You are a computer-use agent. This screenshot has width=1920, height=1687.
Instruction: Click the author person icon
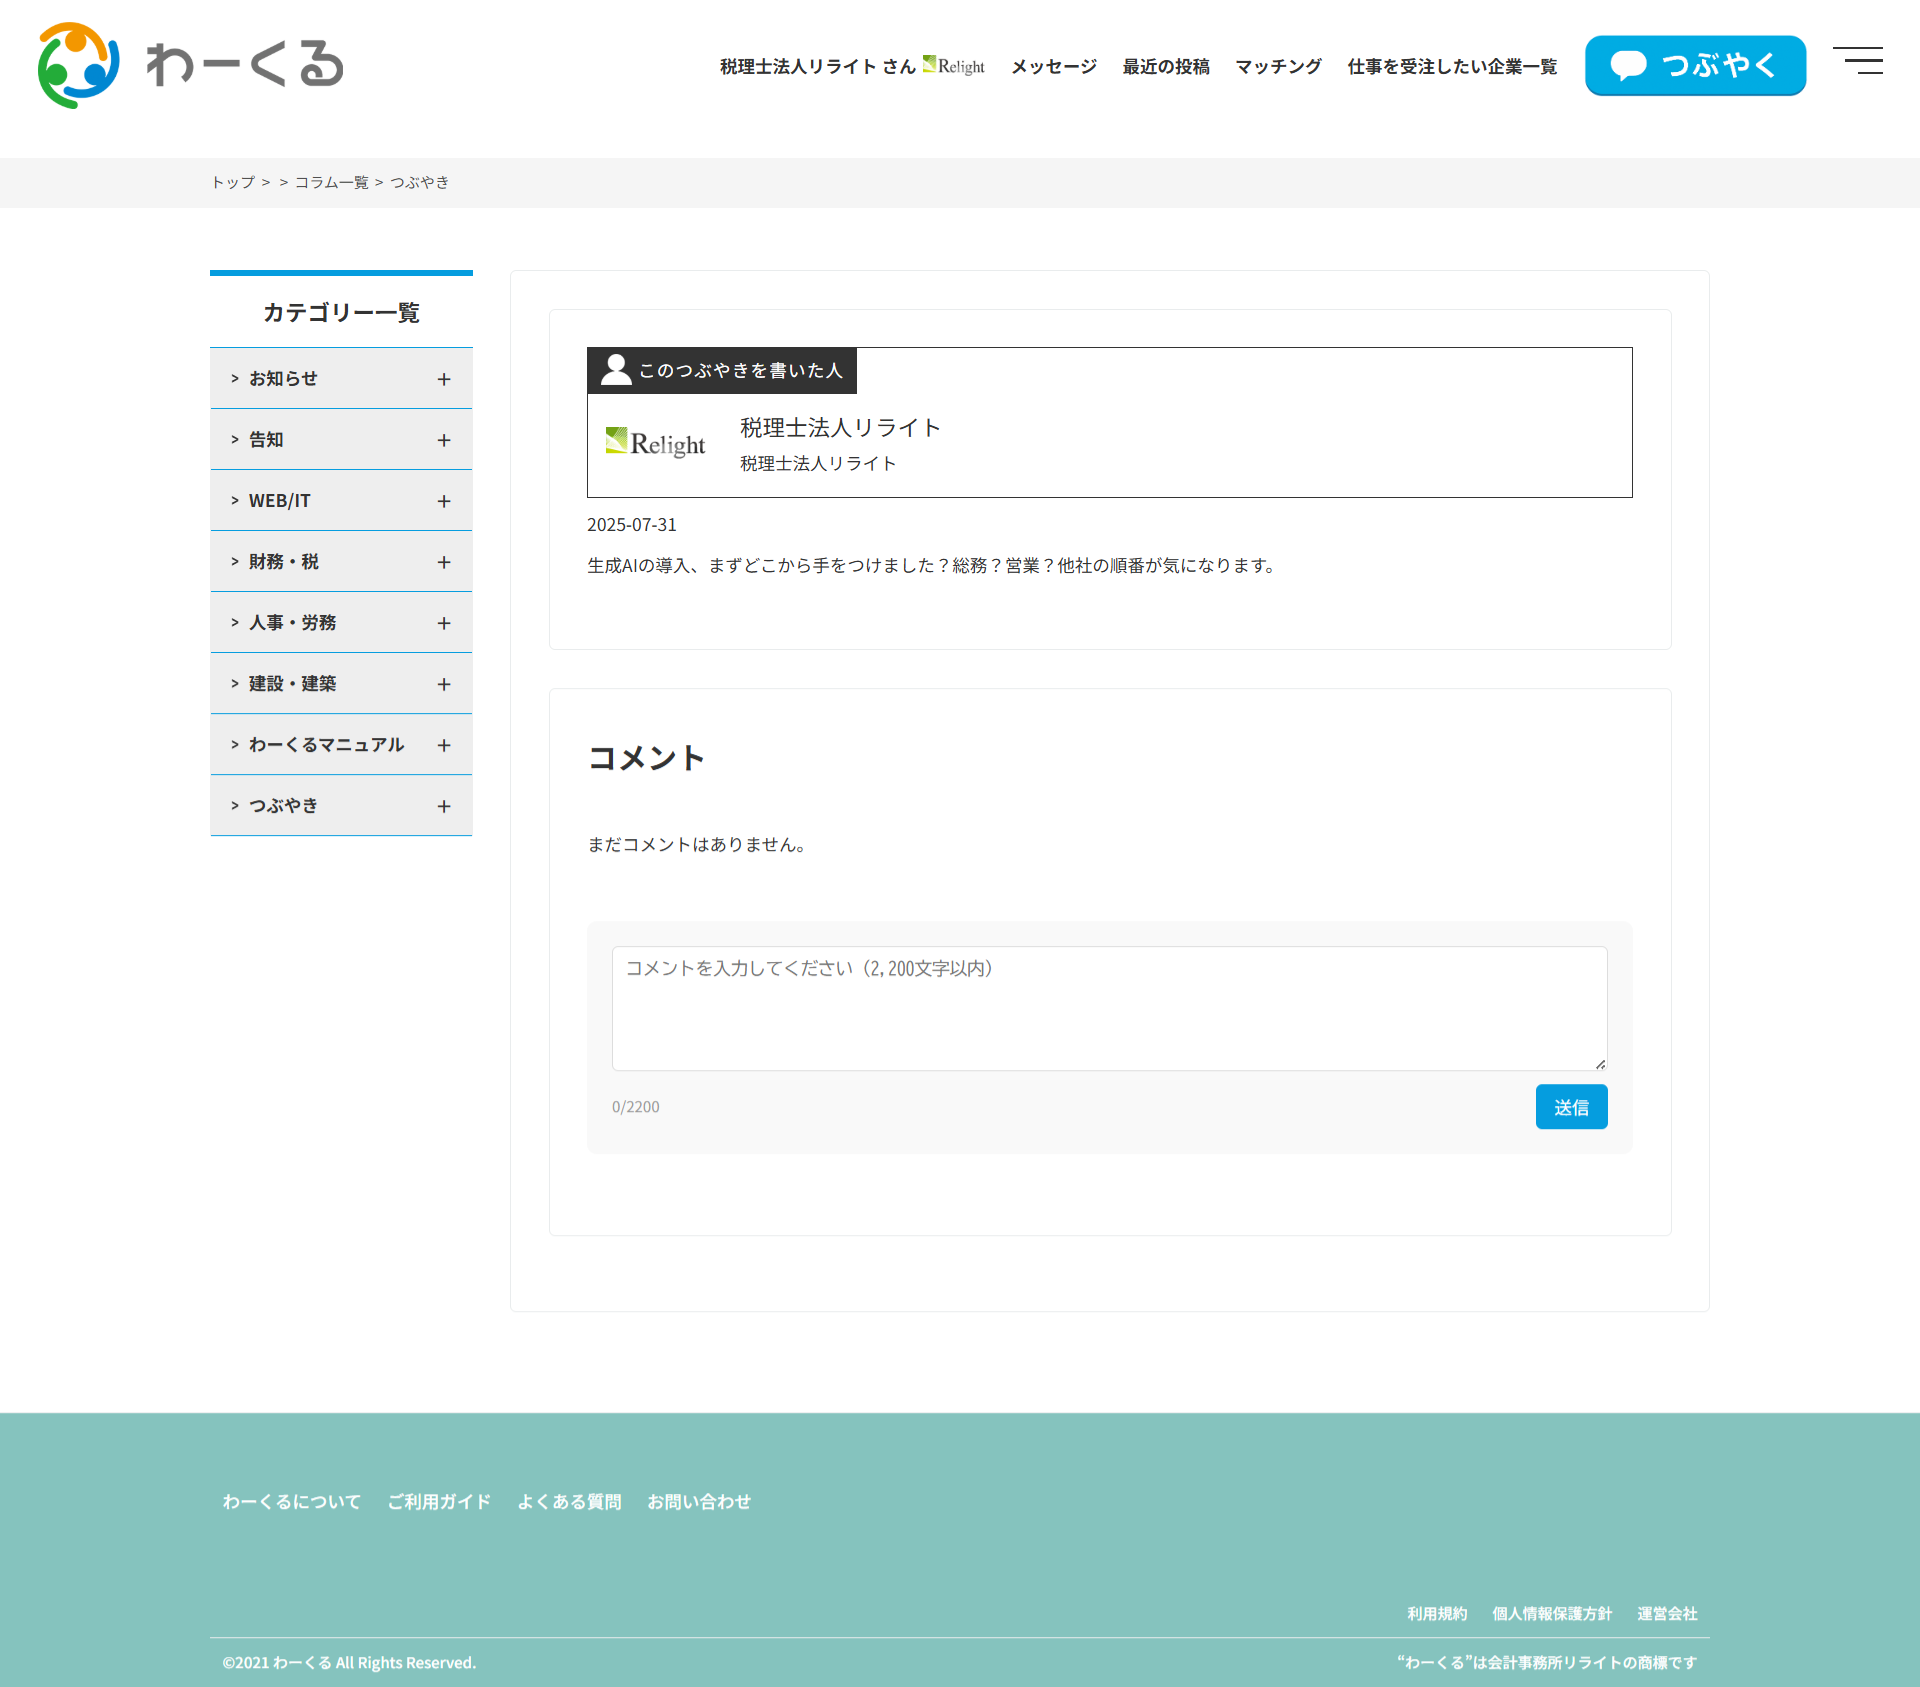pyautogui.click(x=616, y=370)
